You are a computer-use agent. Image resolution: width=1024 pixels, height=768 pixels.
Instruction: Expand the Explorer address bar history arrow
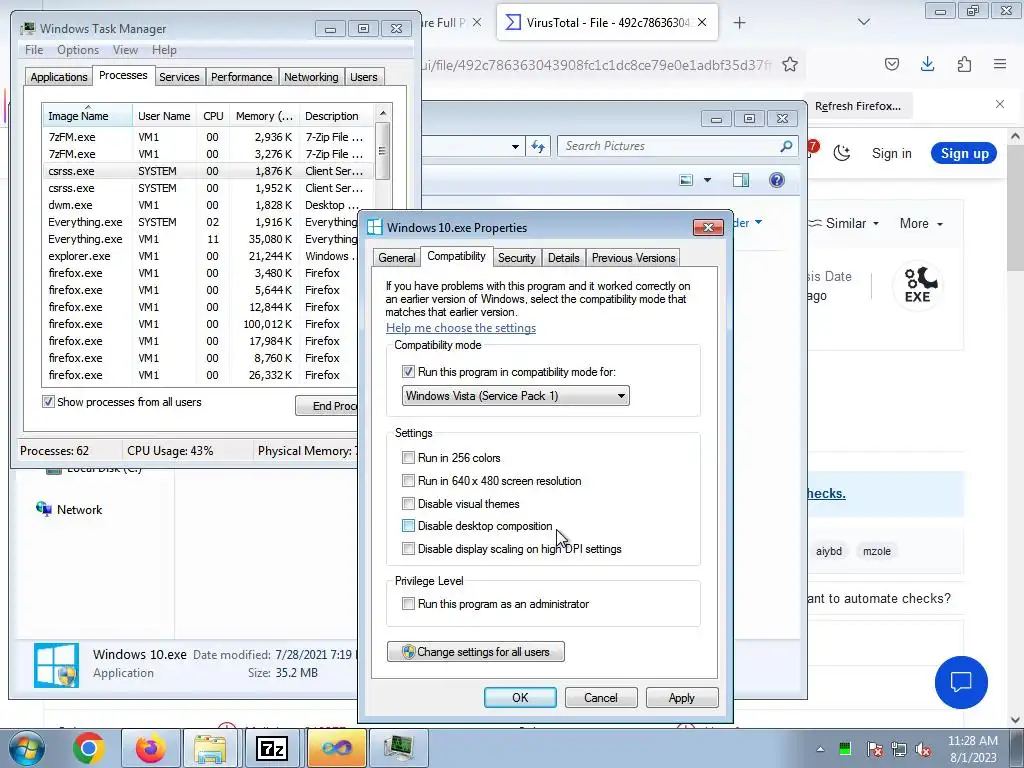click(x=515, y=146)
